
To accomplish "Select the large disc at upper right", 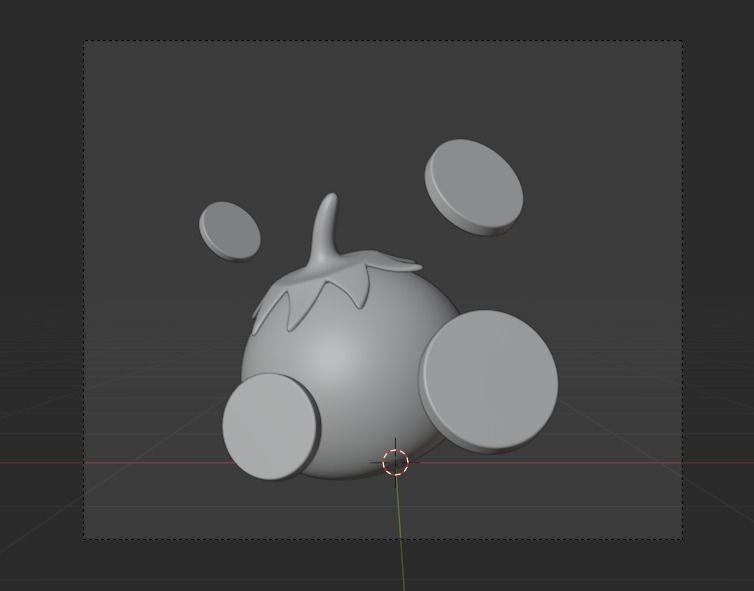I will coord(474,187).
